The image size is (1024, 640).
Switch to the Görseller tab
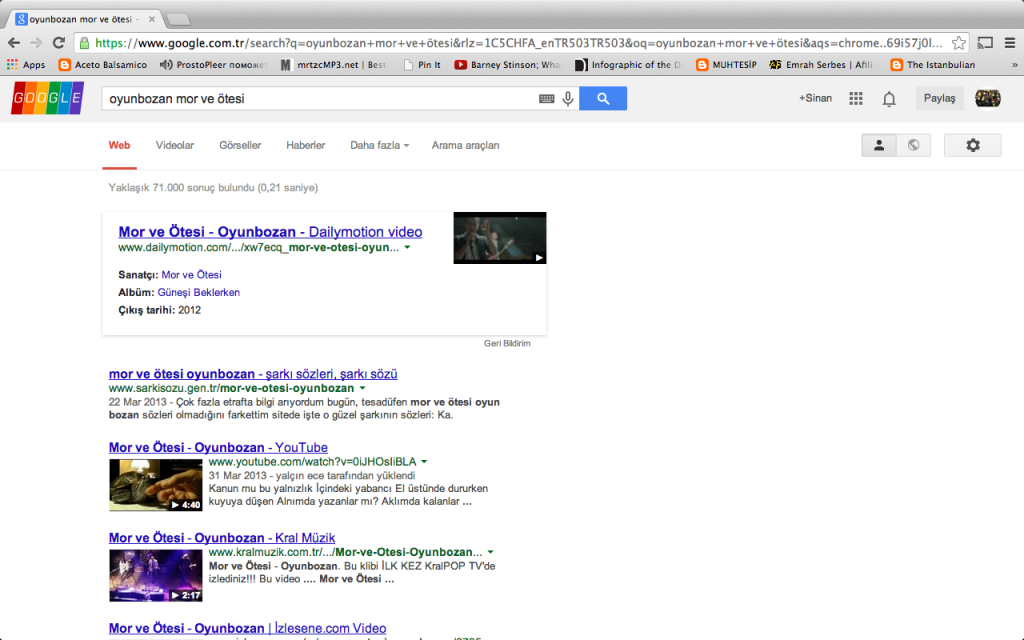click(x=240, y=145)
